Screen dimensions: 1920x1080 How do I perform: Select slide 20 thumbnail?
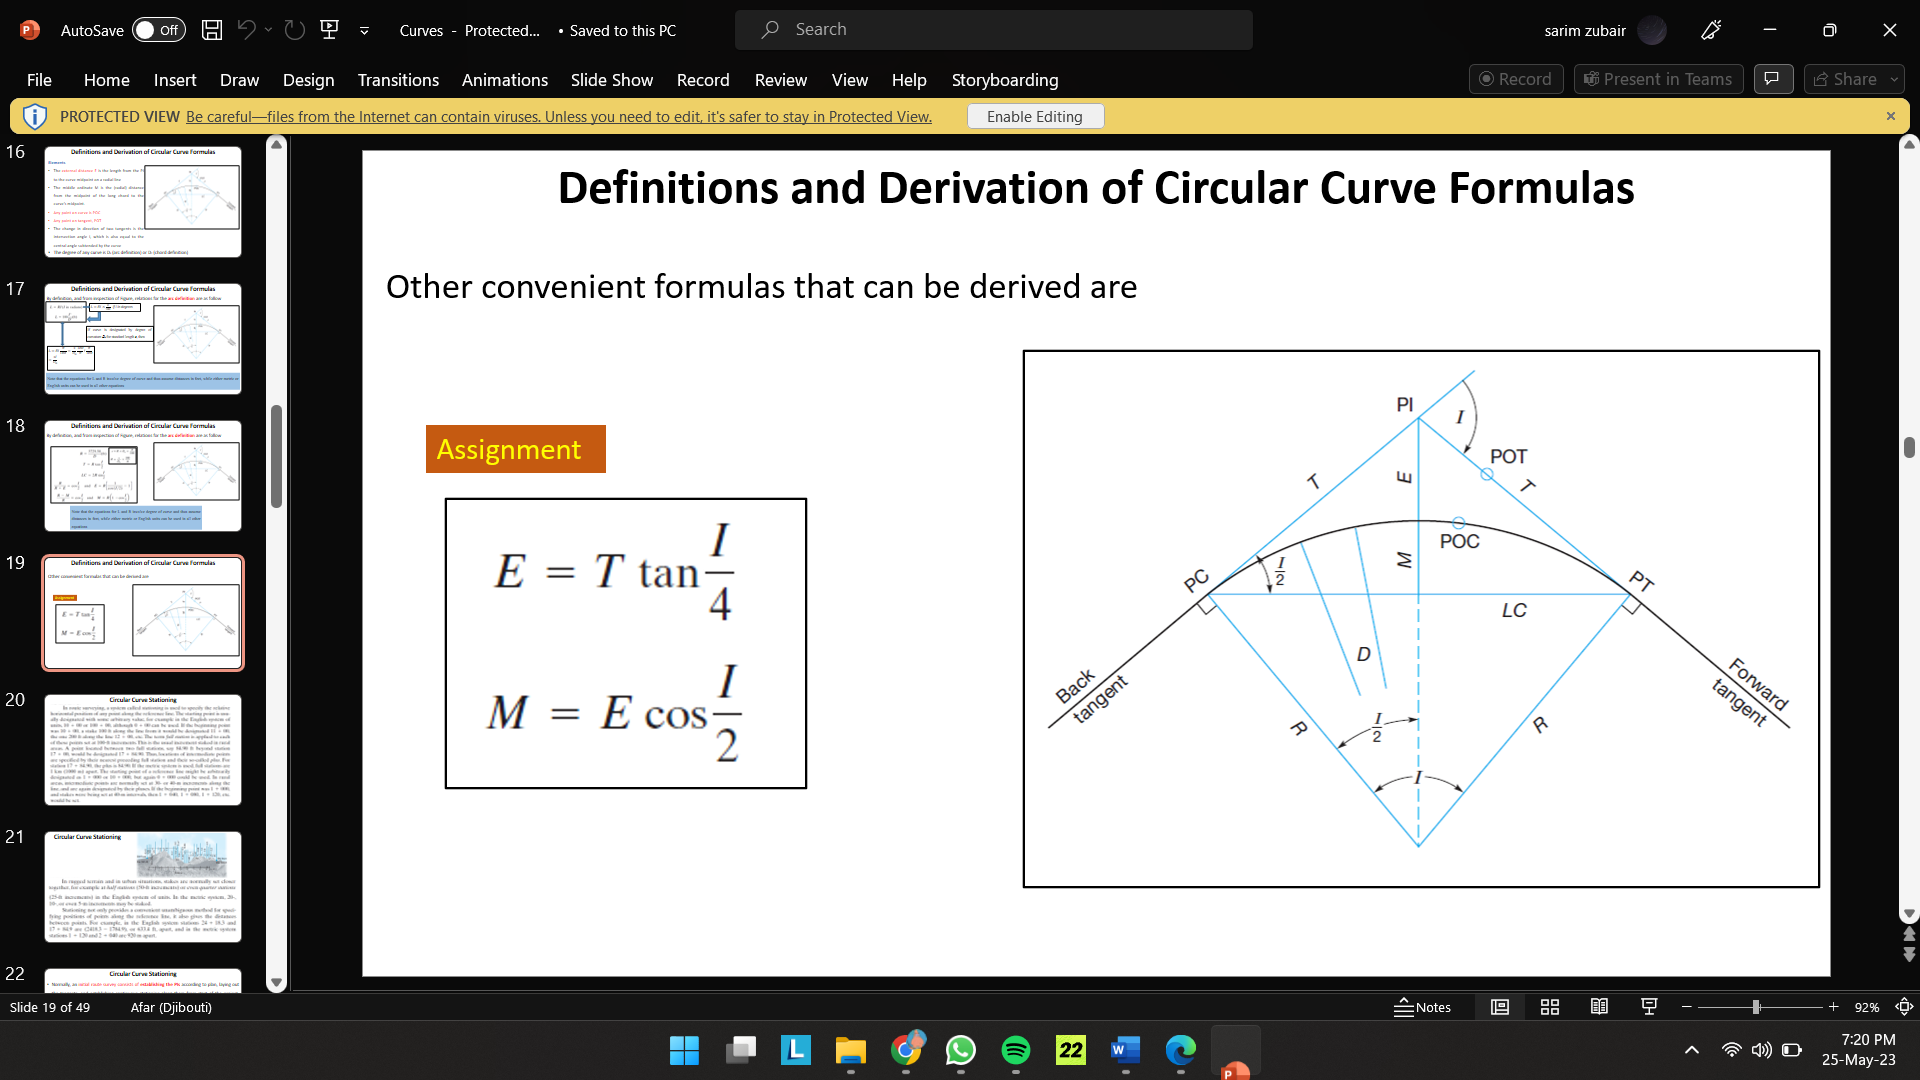pos(143,750)
